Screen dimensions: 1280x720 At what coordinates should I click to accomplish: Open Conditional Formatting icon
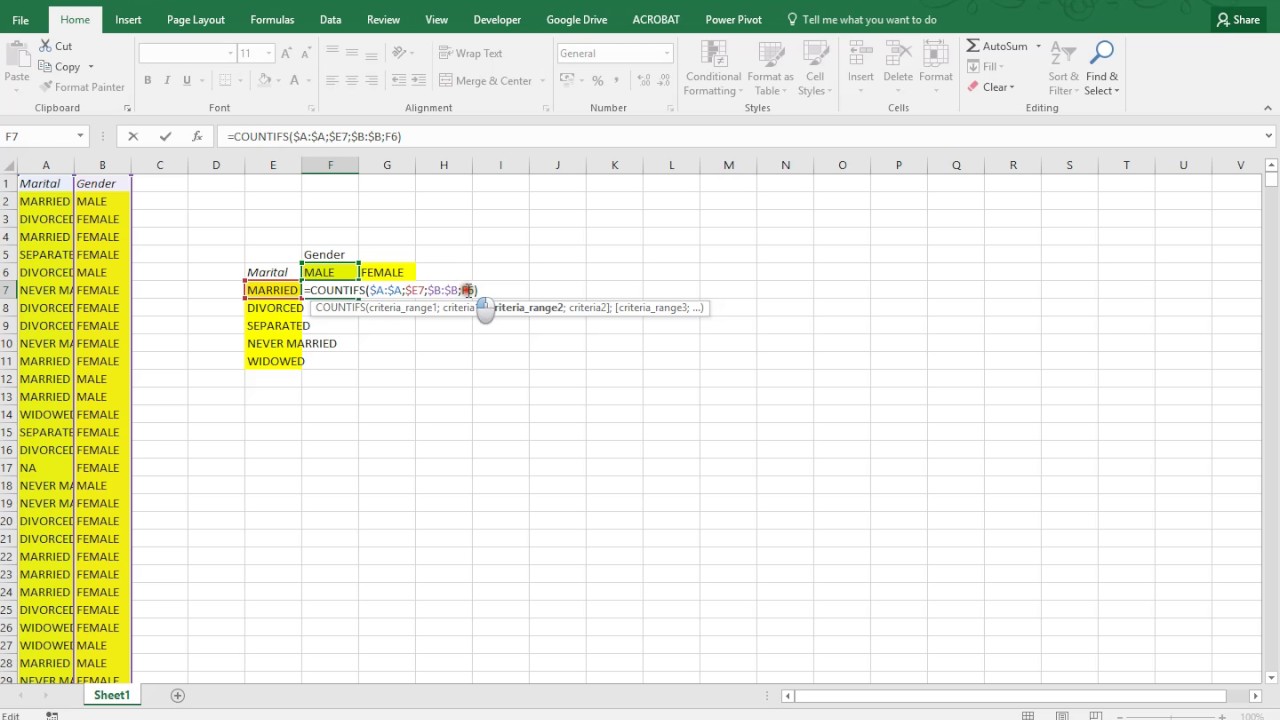click(713, 54)
